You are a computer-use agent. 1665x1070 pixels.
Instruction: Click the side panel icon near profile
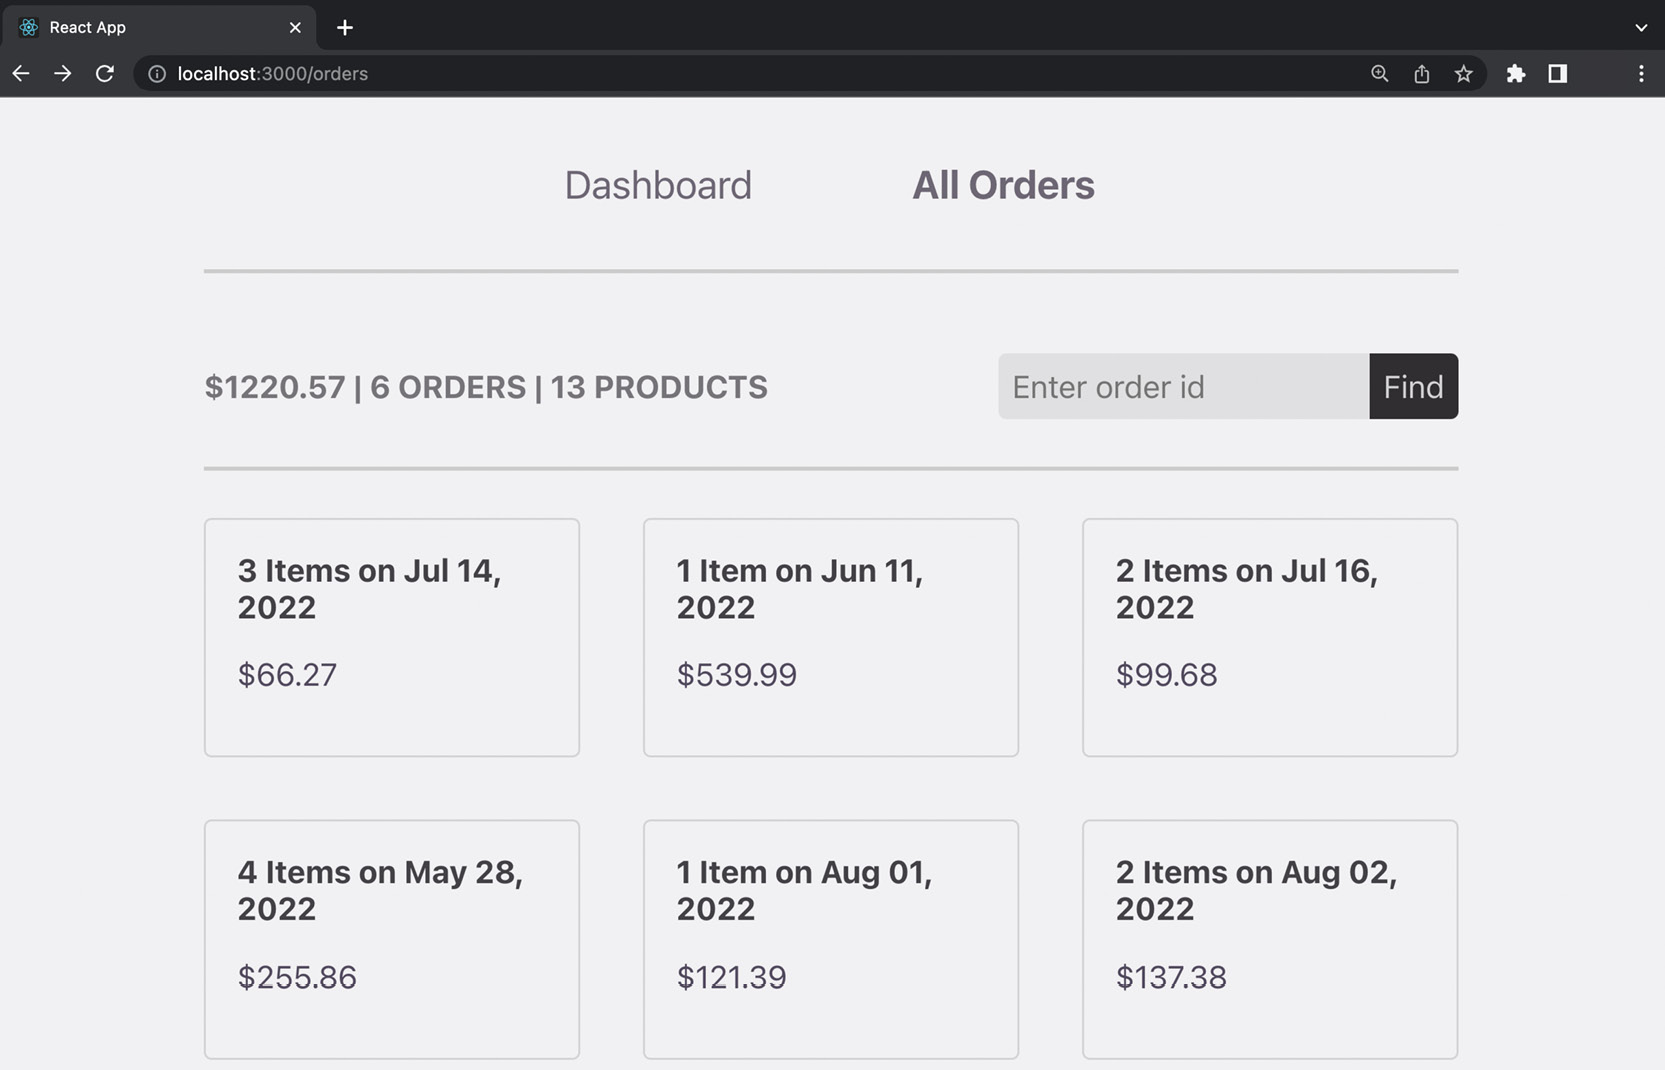coord(1557,73)
